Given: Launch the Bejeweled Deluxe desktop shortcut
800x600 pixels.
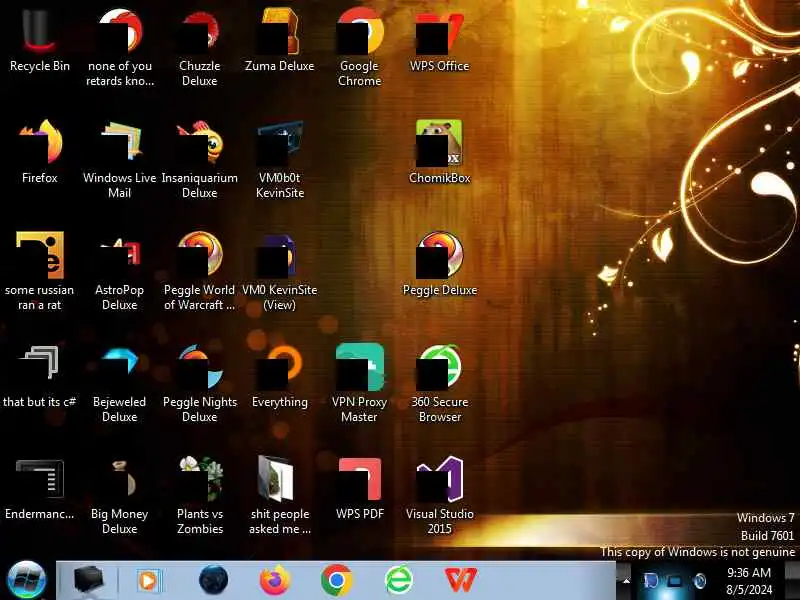Looking at the screenshot, I should (119, 383).
